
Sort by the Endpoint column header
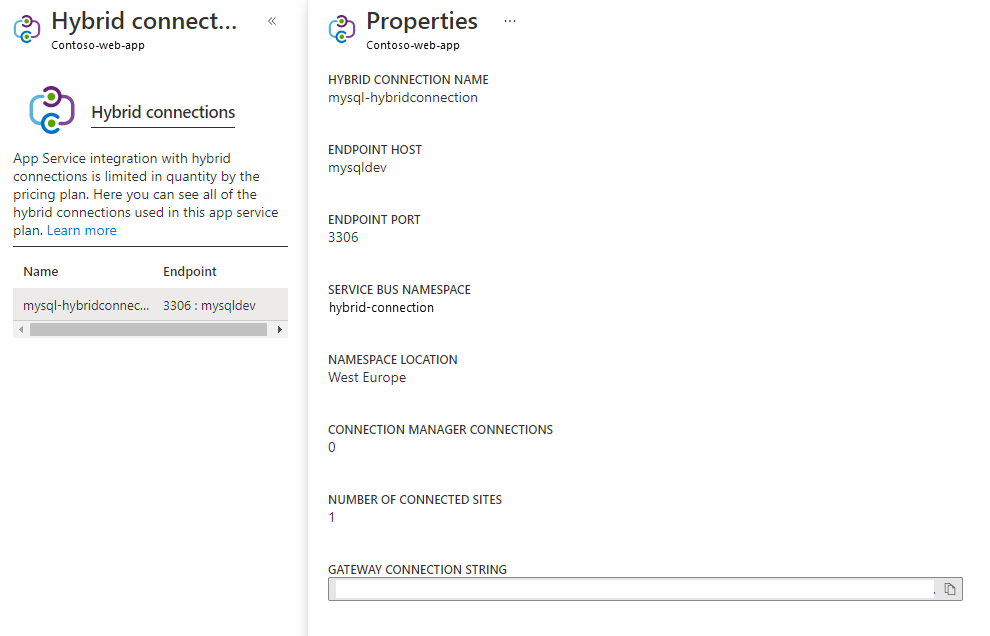[x=190, y=272]
